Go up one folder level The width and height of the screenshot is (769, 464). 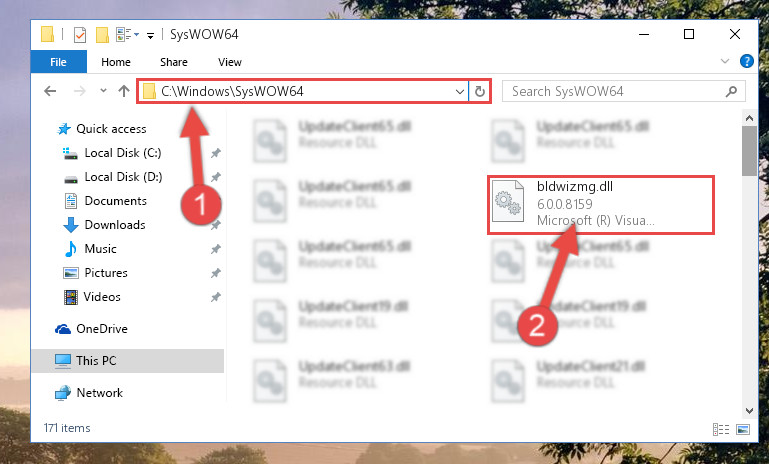(x=124, y=91)
